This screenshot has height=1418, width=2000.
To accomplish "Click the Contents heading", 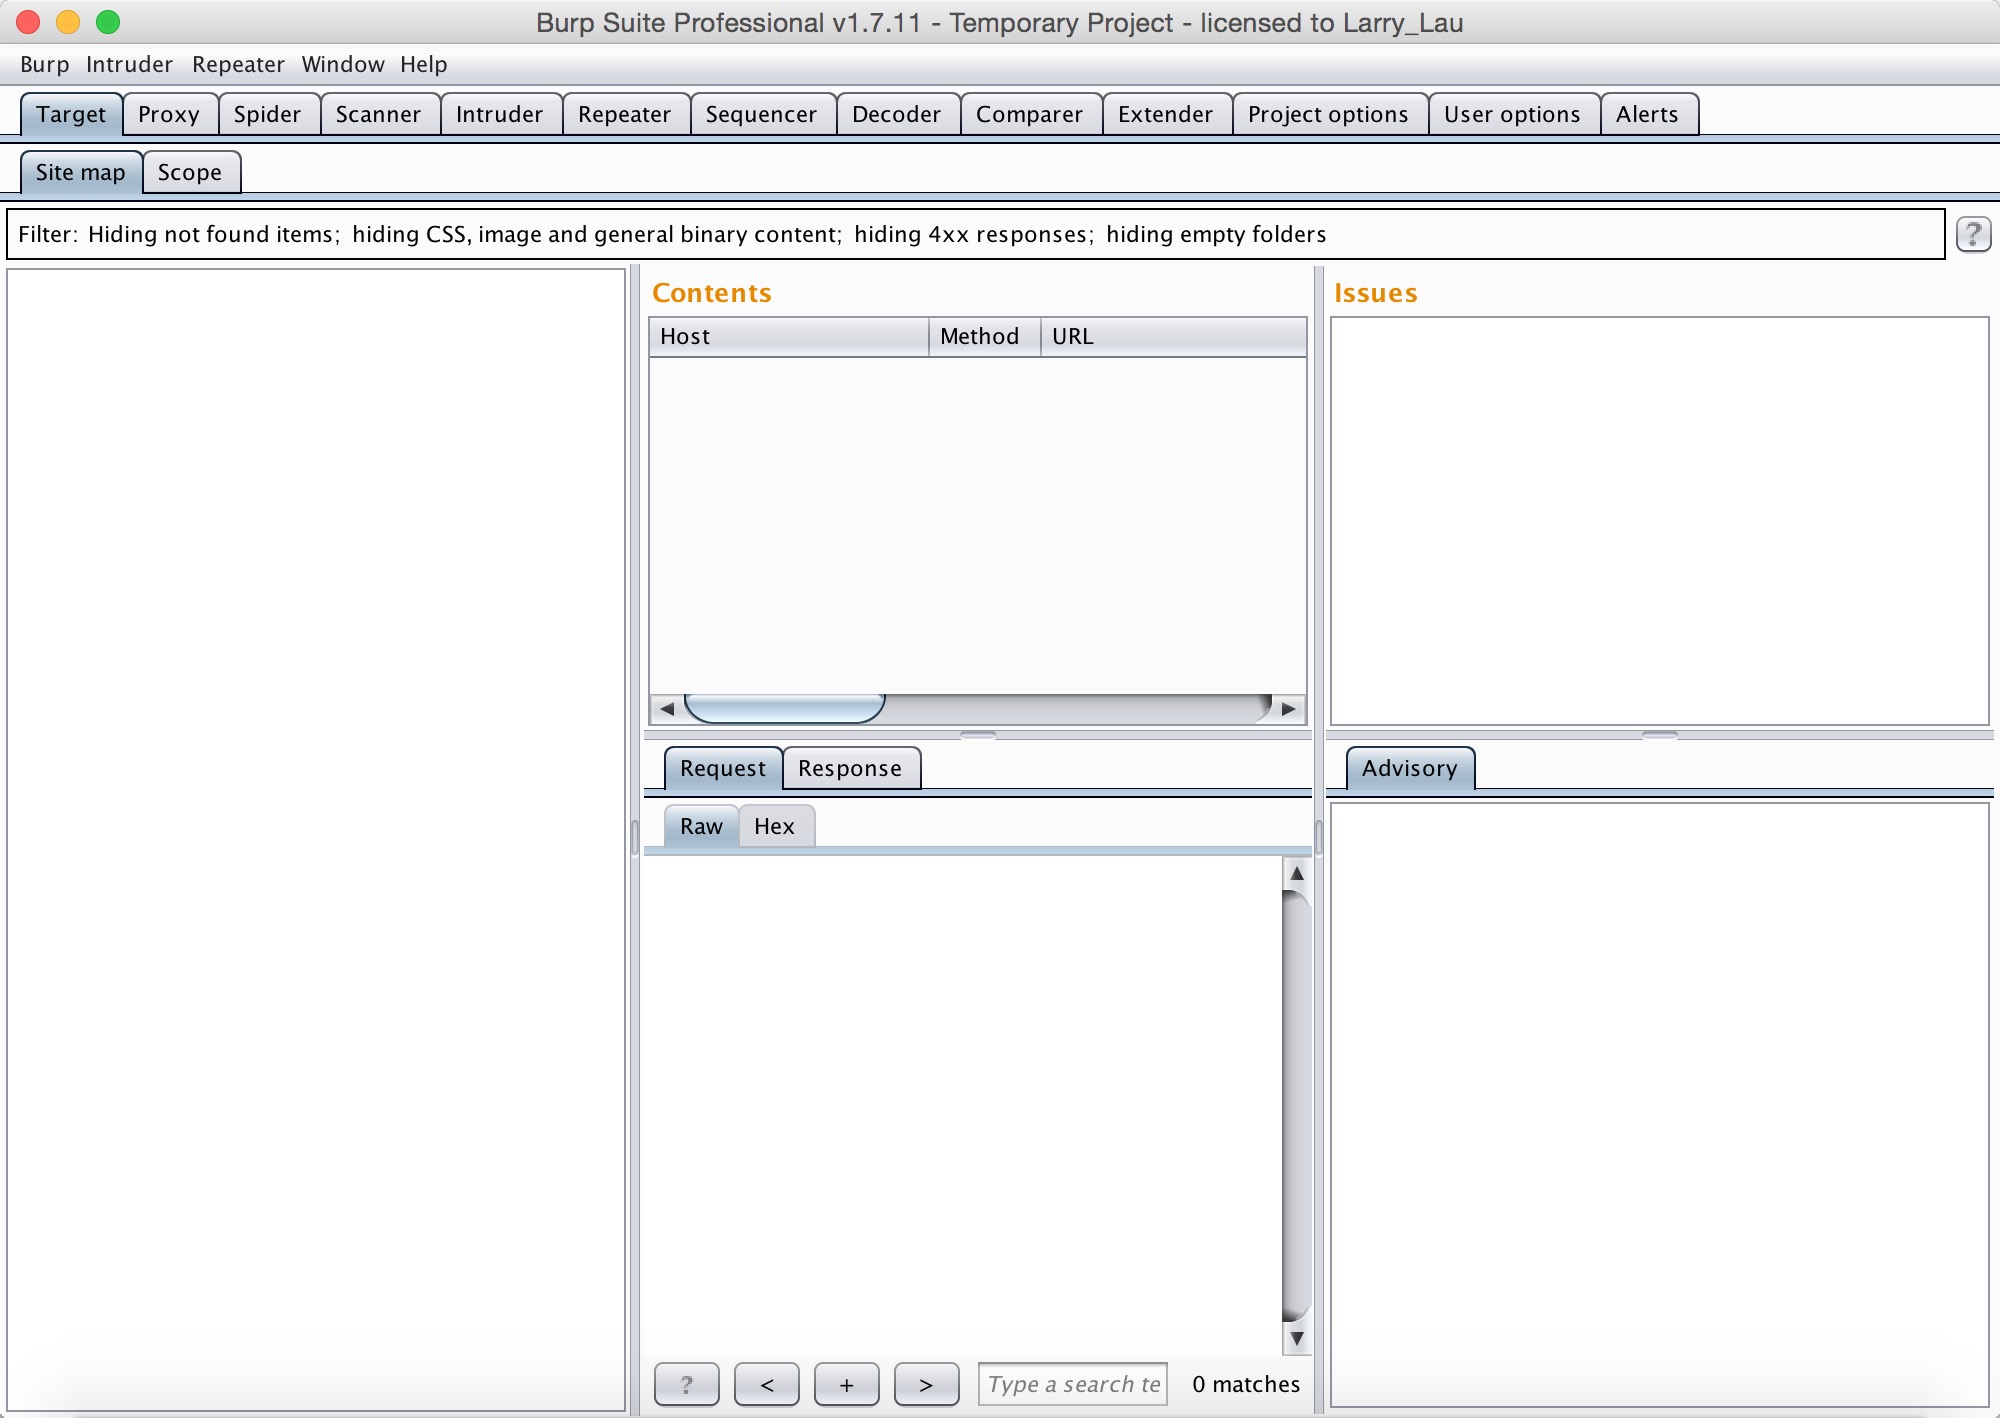I will [712, 293].
